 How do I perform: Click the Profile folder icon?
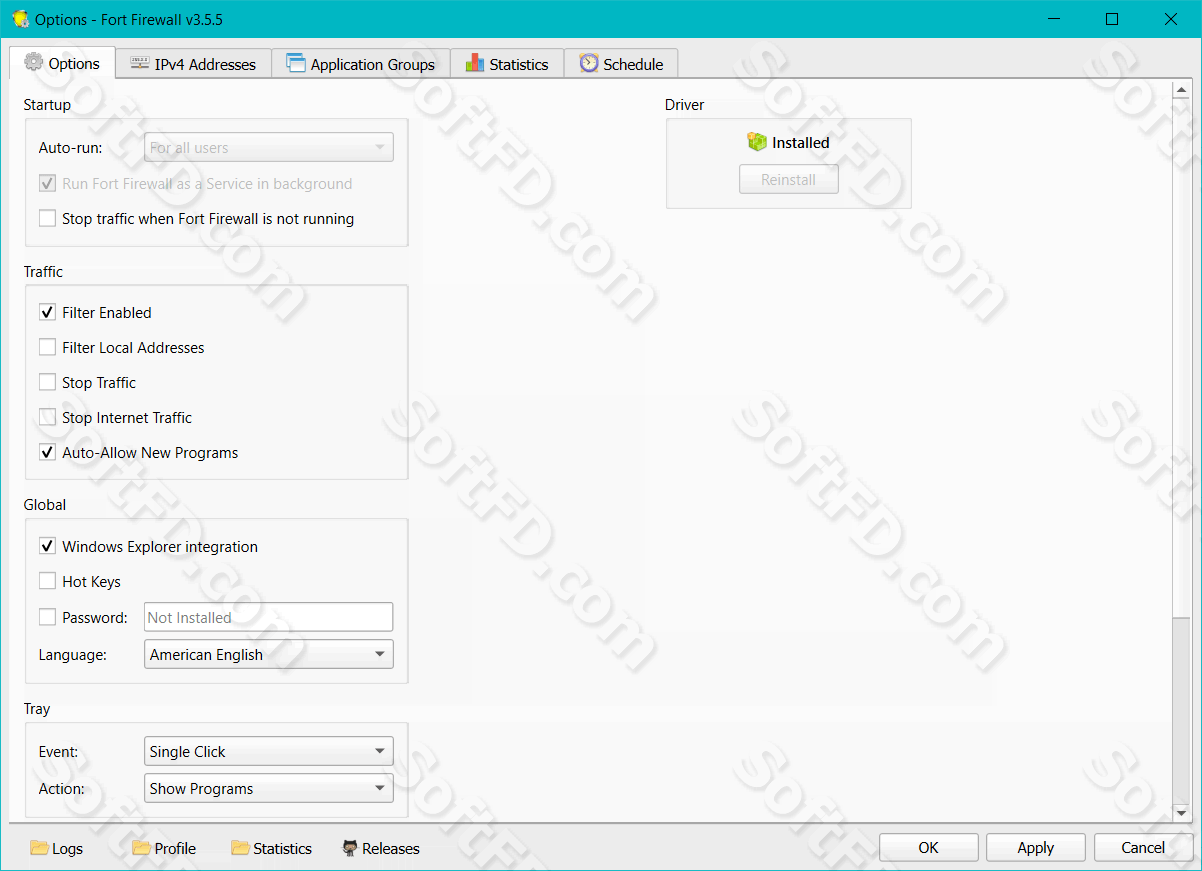tap(142, 848)
